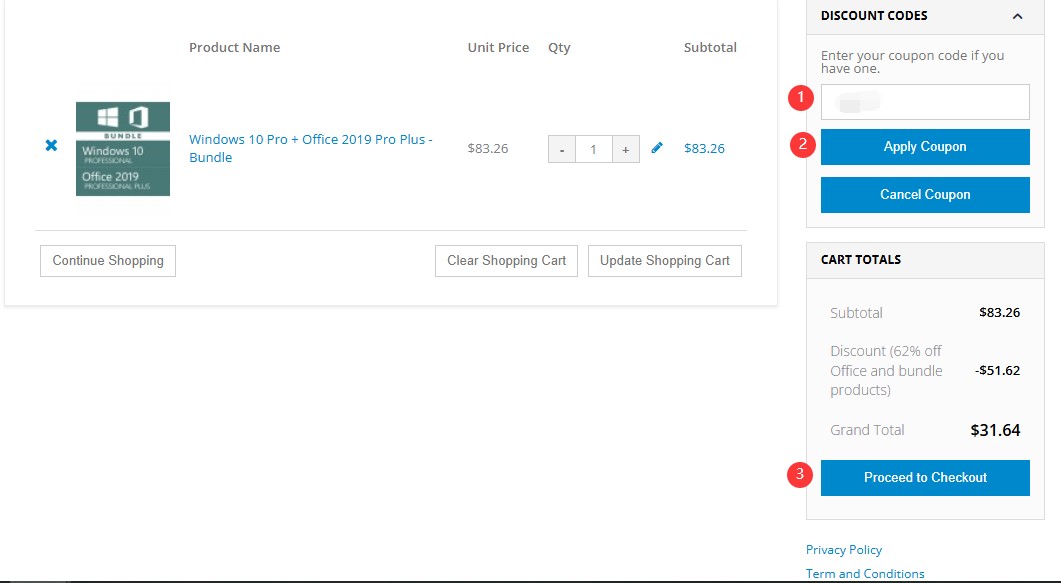This screenshot has height=583, width=1061.
Task: Click the row subtotal $83.26 in blue
Action: click(x=704, y=149)
